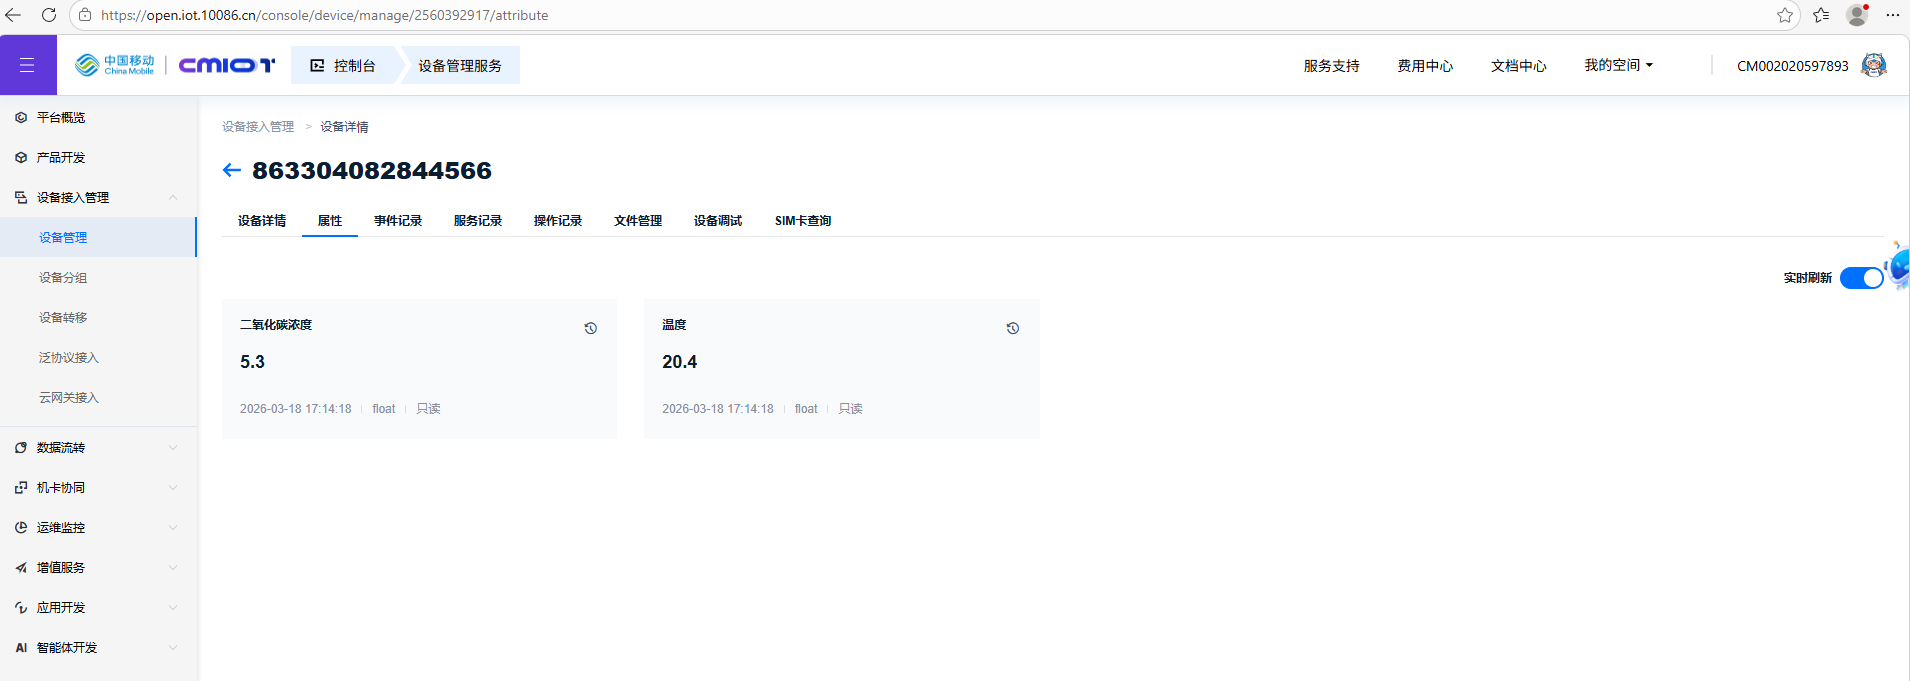
Task: Click 产品开发 sidebar icon
Action: pos(21,157)
